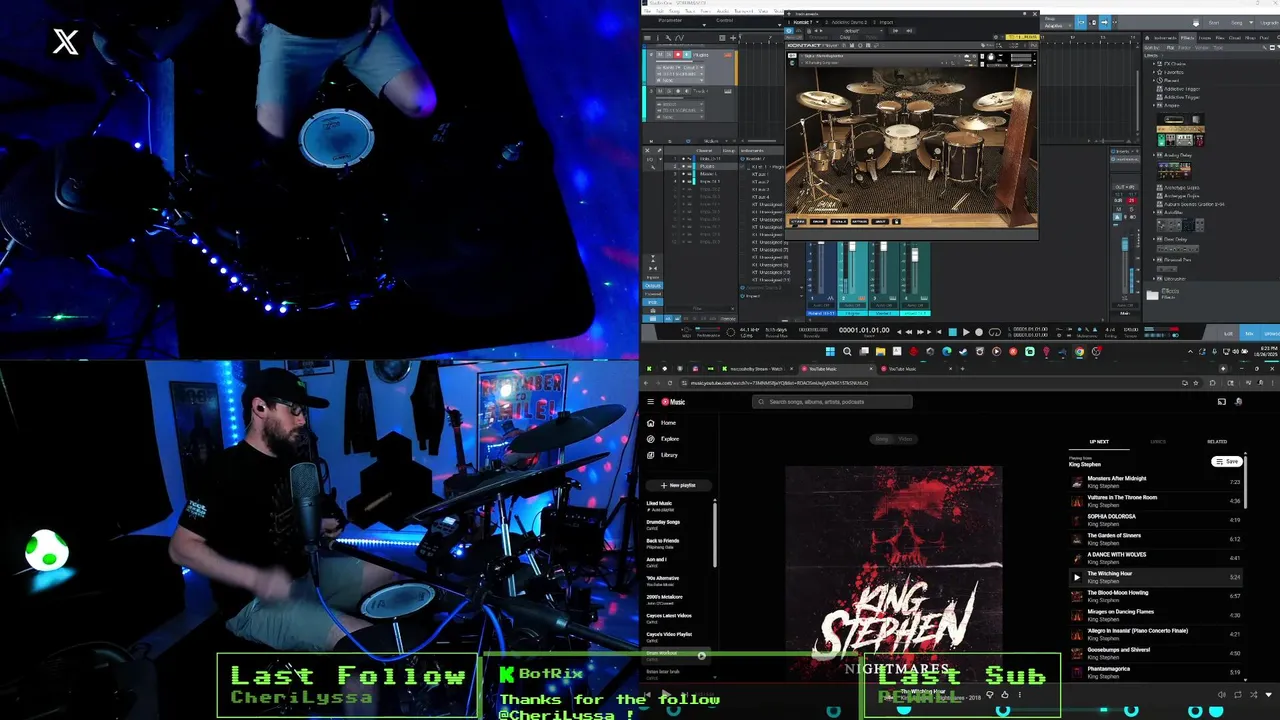Switch the player to Video mode
Screen dimensions: 1280x720
[x=906, y=439]
